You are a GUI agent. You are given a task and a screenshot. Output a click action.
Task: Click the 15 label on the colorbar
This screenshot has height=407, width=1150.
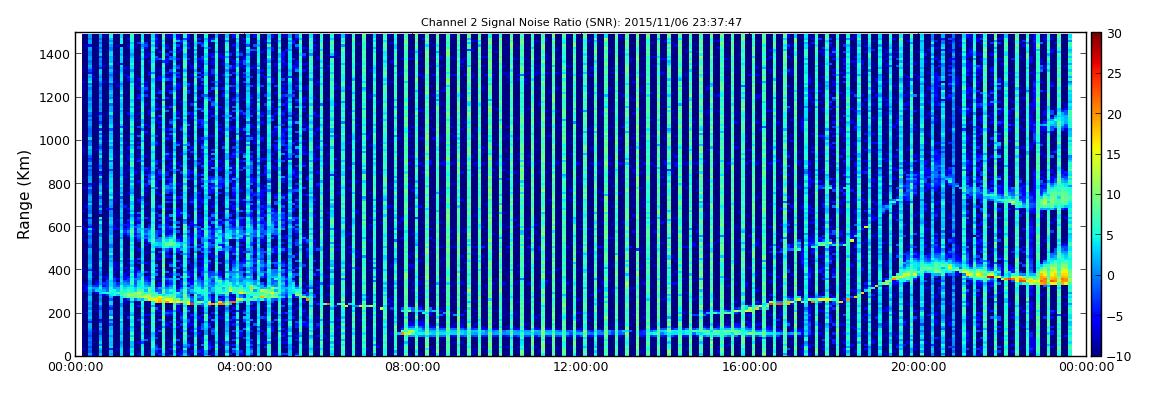(1115, 154)
